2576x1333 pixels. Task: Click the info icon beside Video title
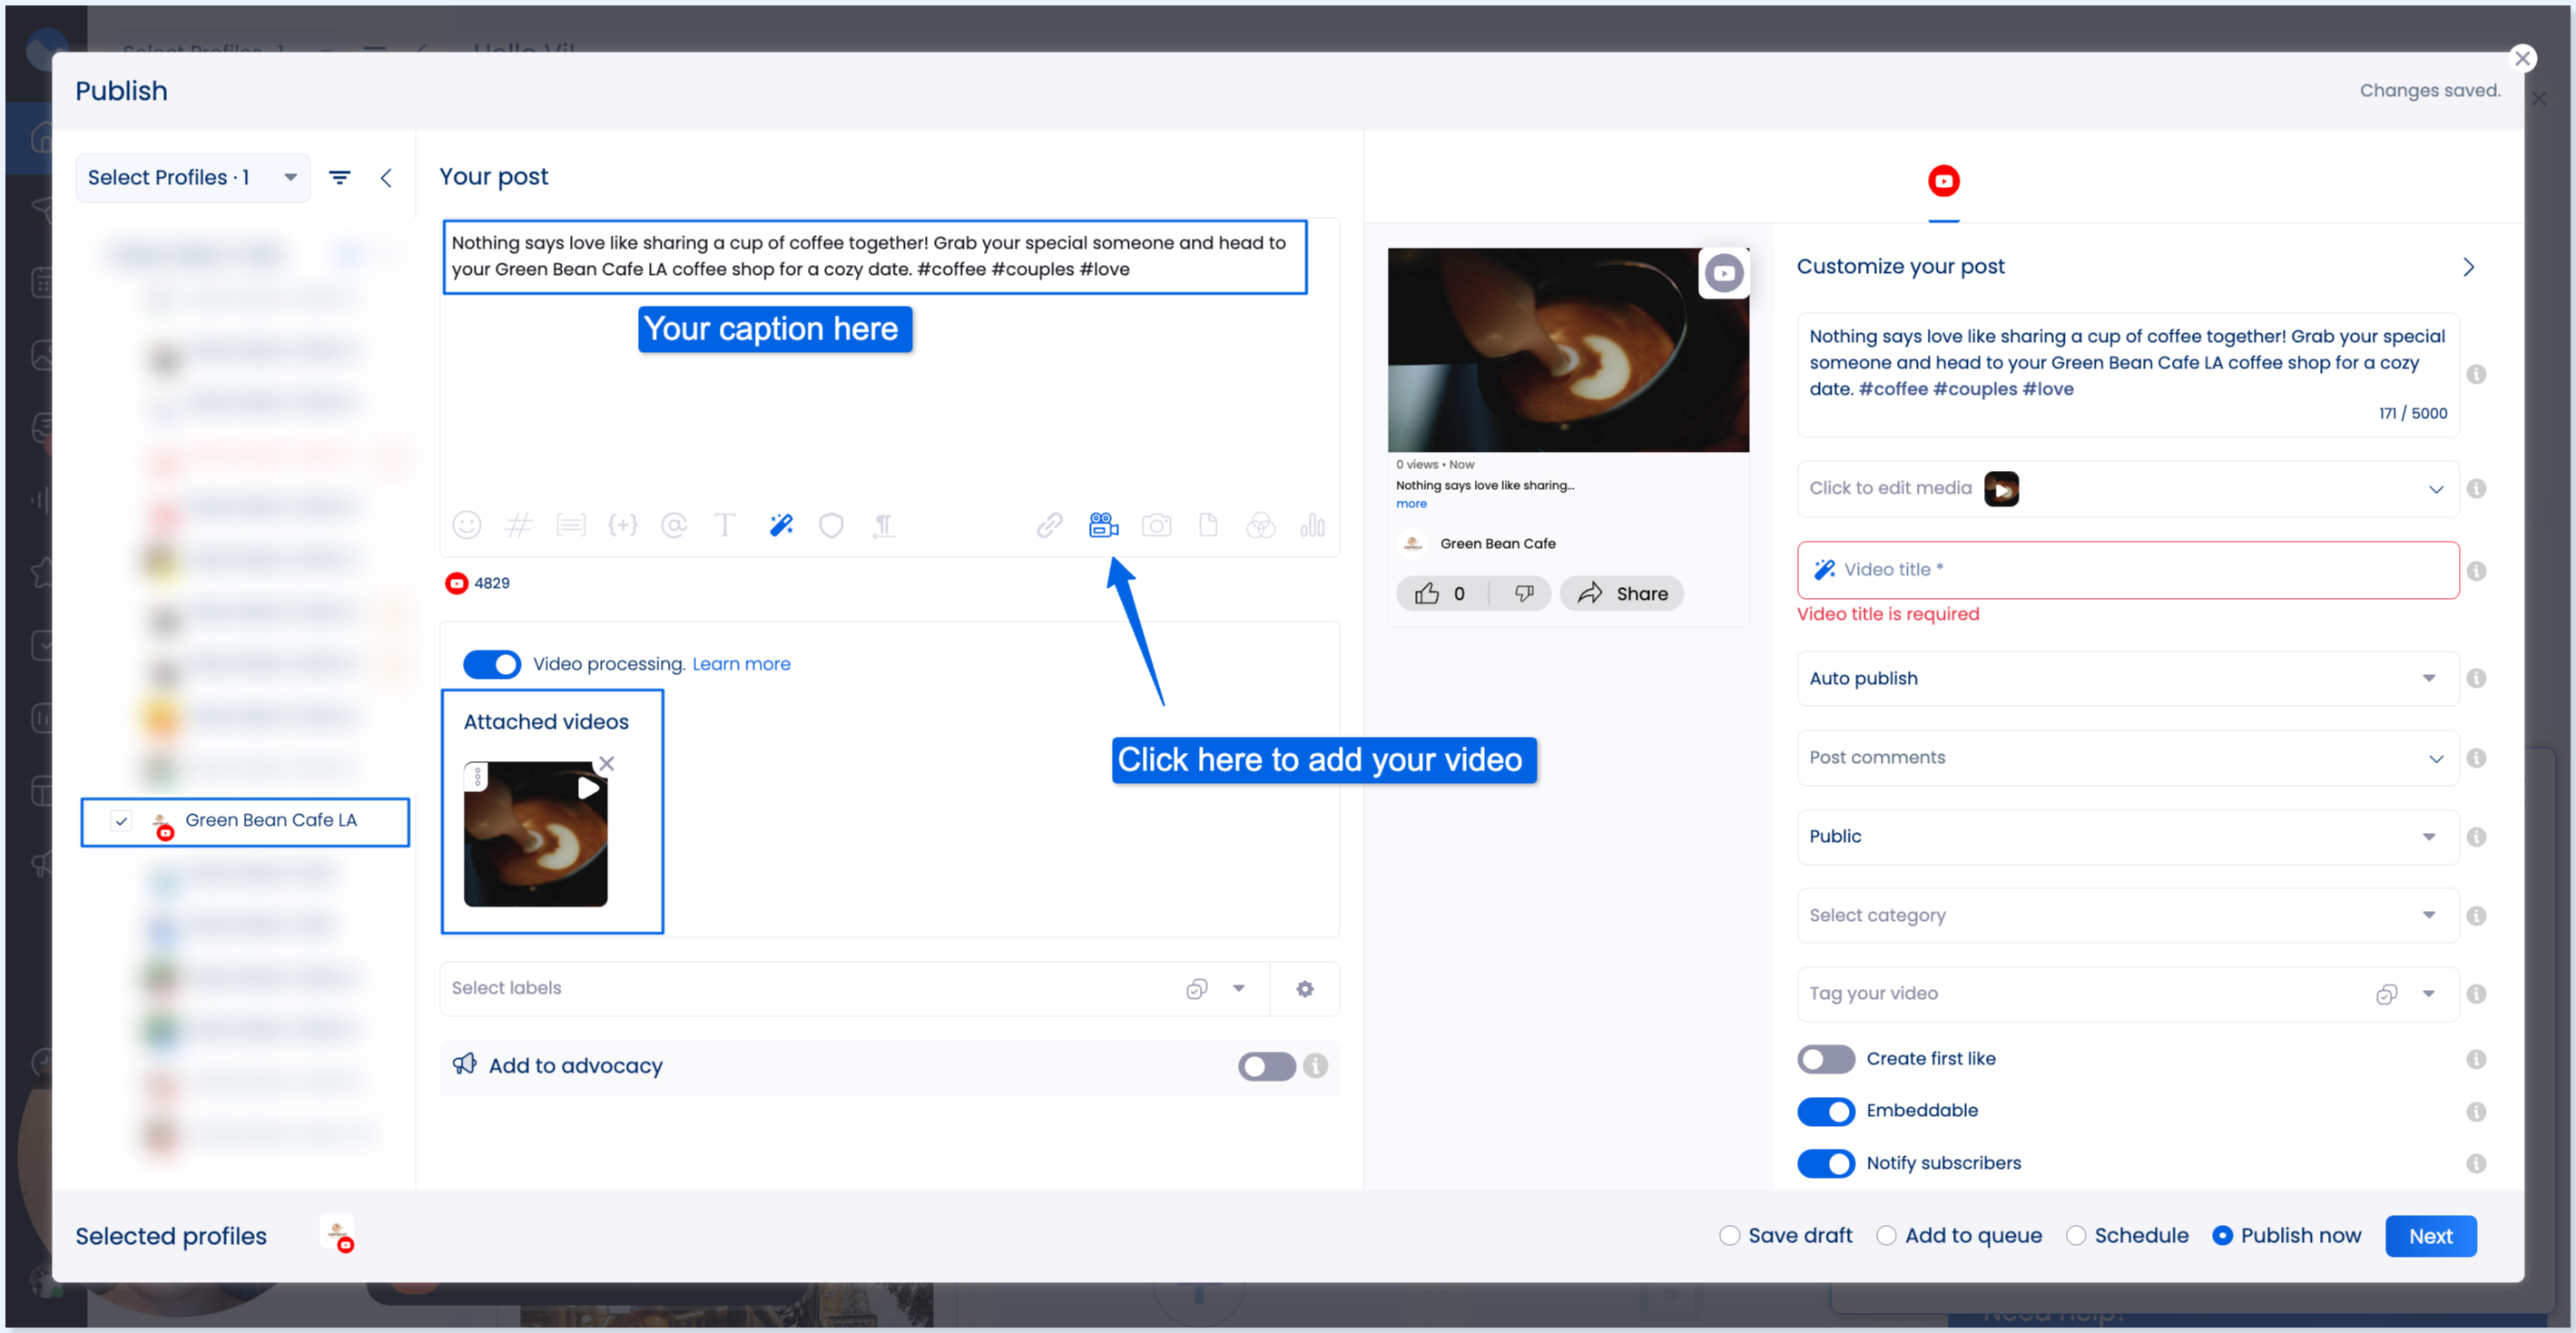[2476, 570]
